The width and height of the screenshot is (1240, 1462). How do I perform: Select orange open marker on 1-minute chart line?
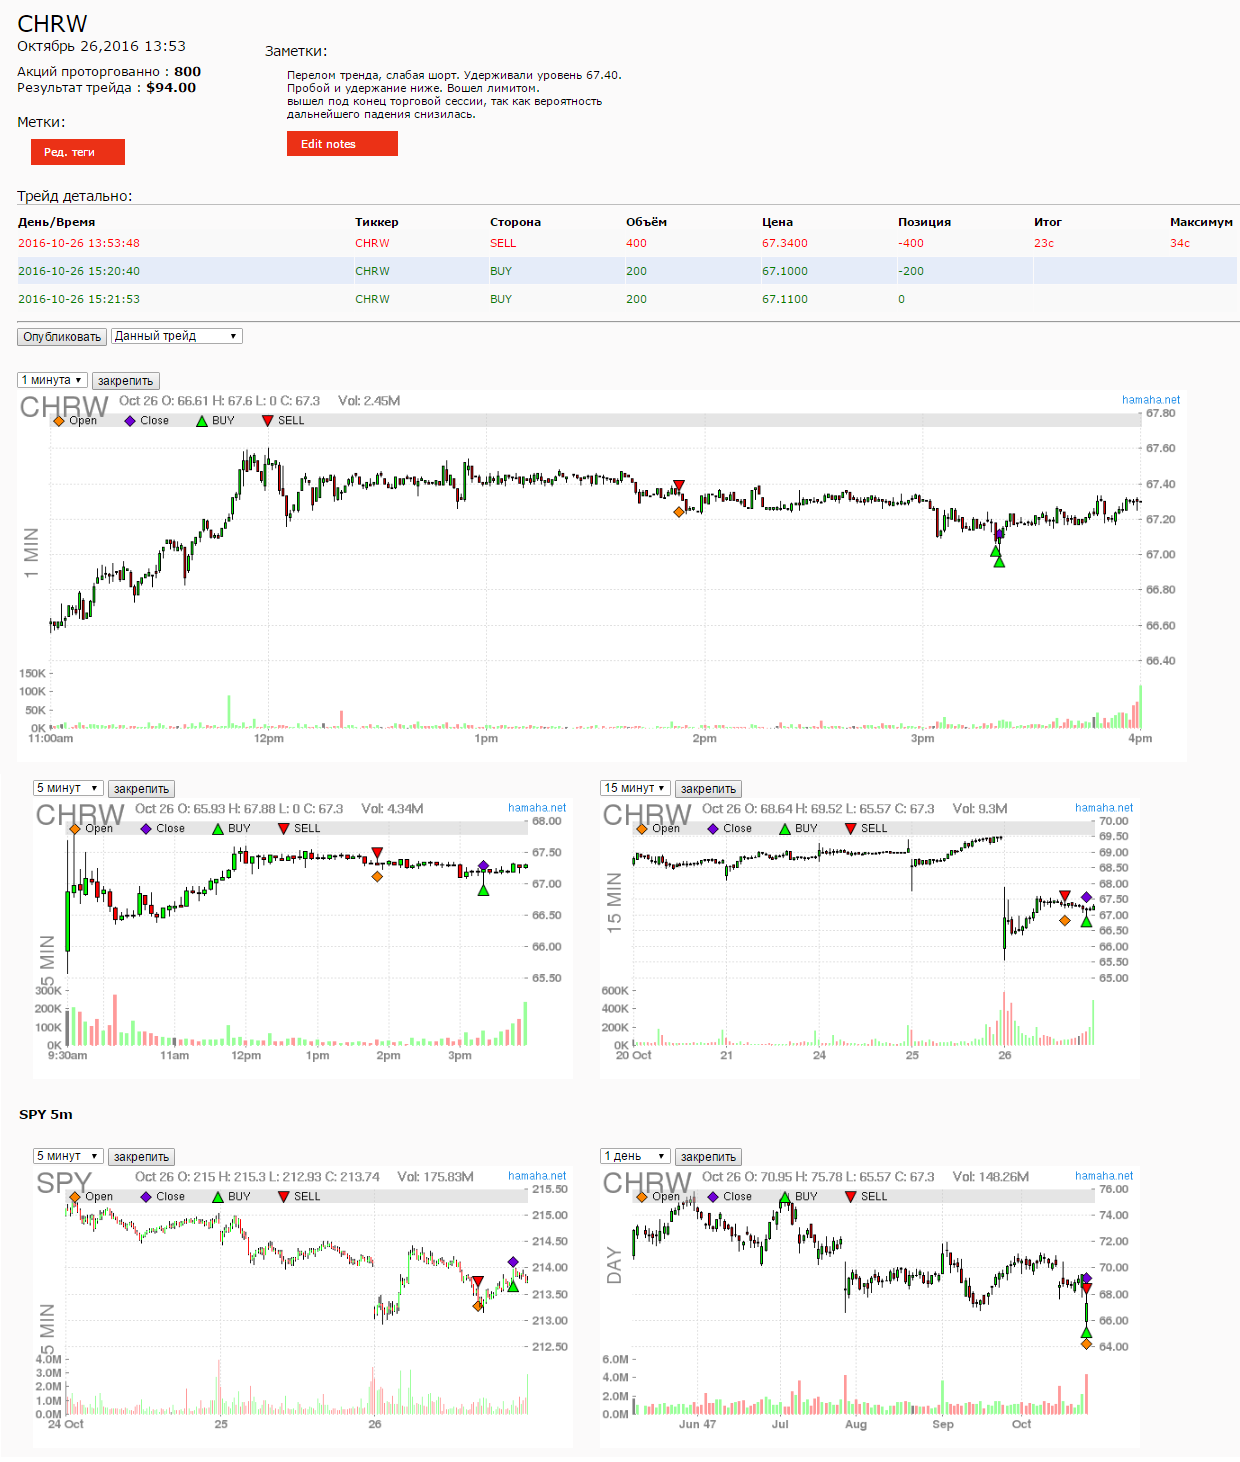coord(679,512)
